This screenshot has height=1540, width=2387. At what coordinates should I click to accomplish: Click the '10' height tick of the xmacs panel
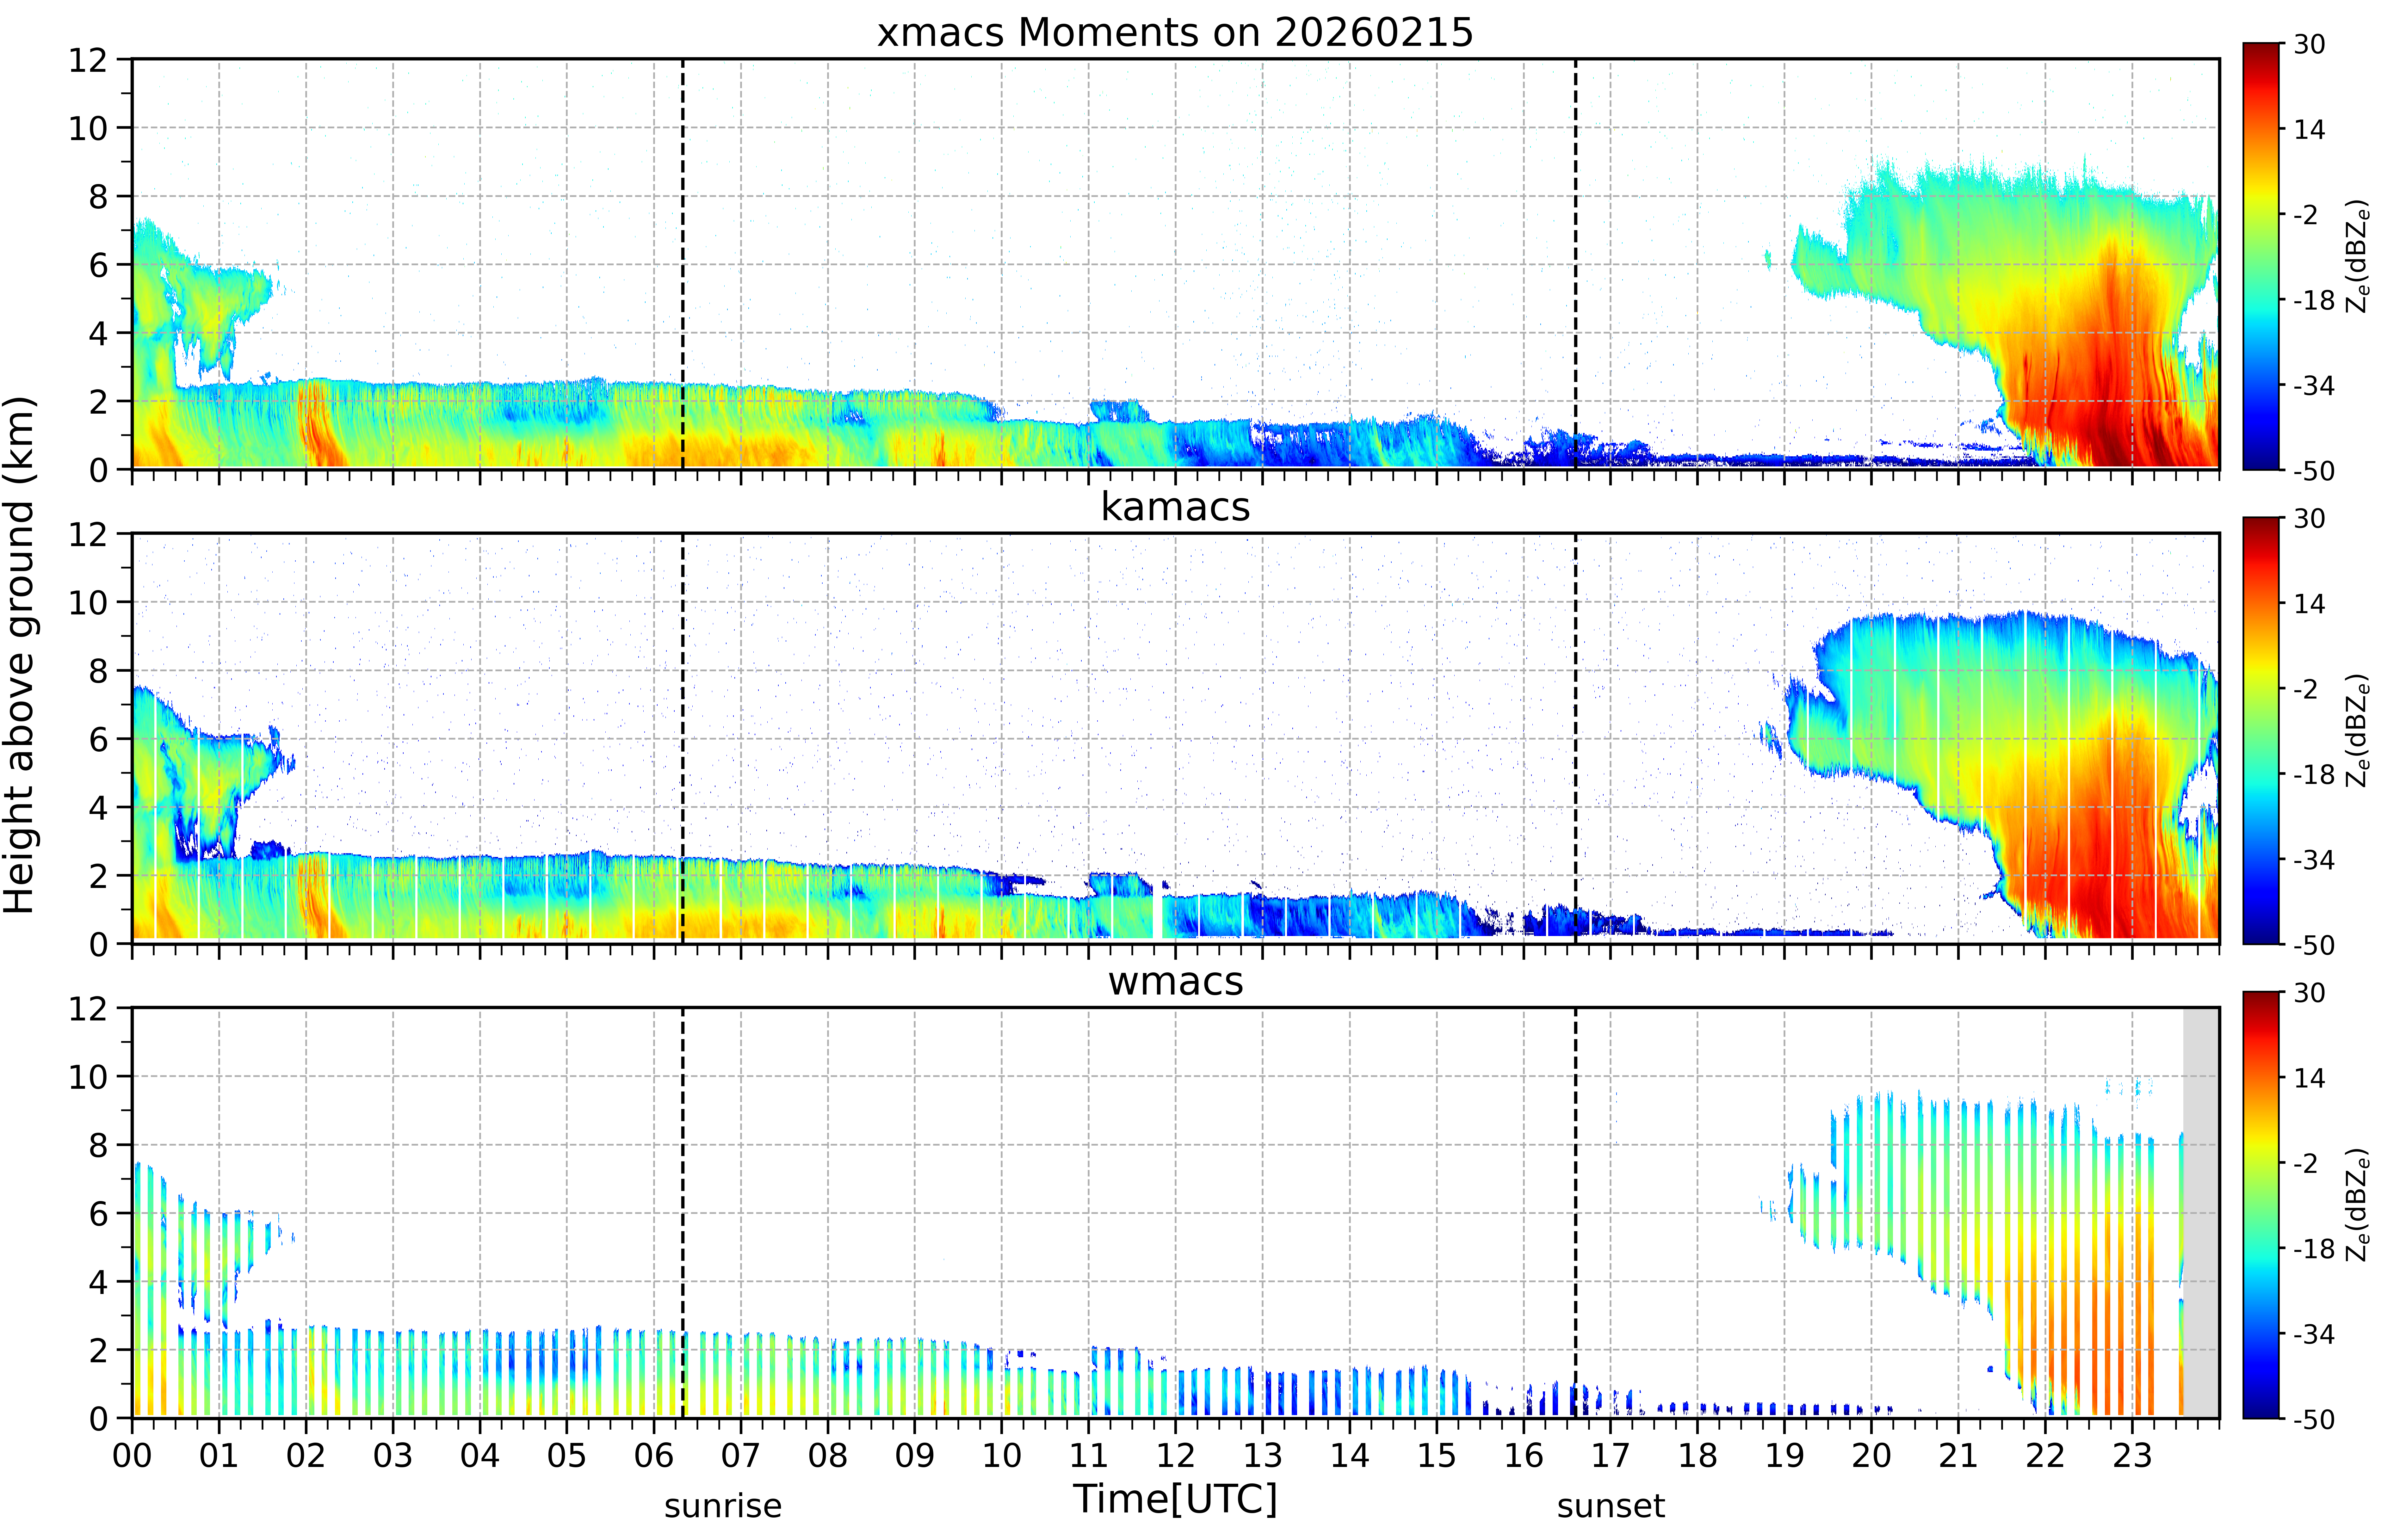tap(88, 128)
